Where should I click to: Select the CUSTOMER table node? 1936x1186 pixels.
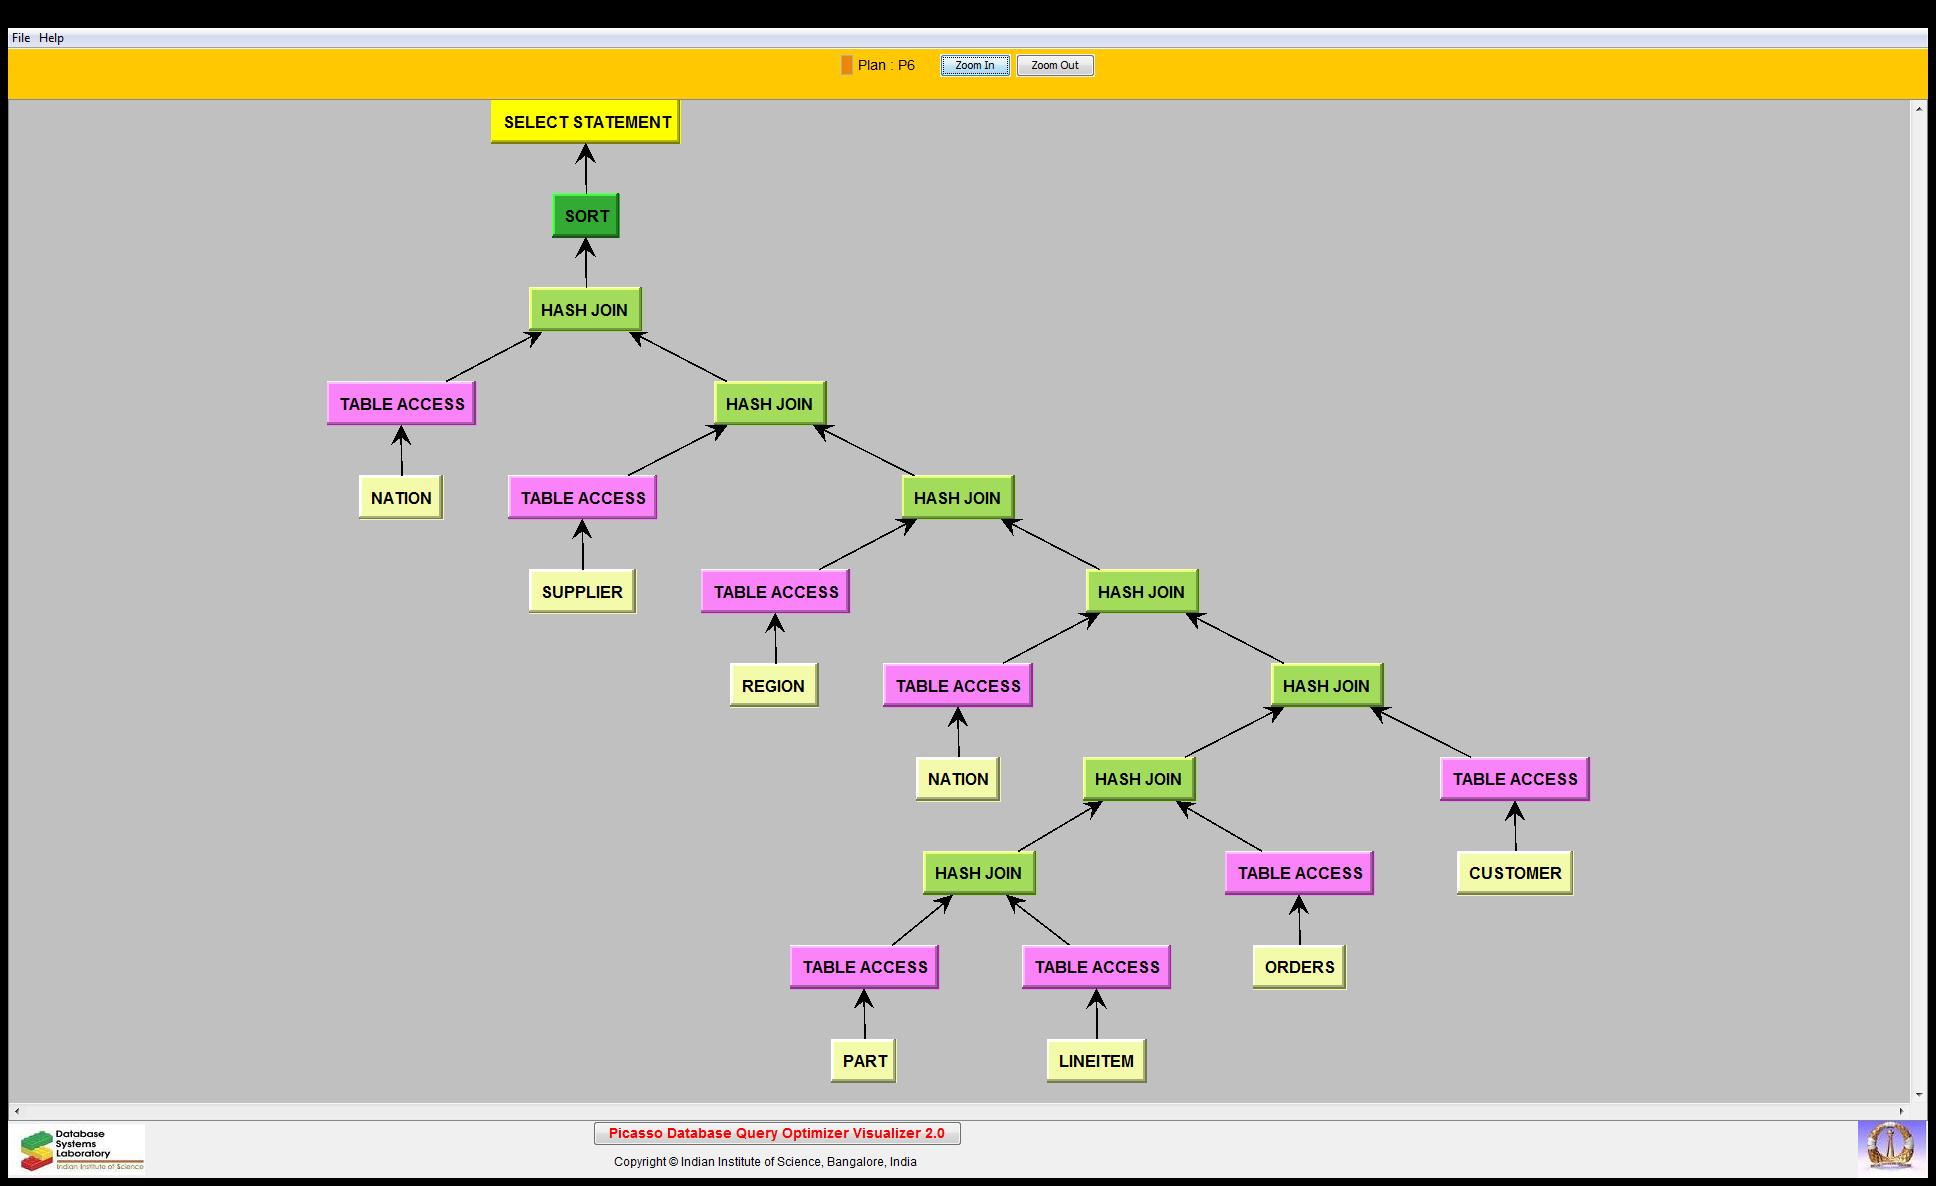tap(1514, 873)
